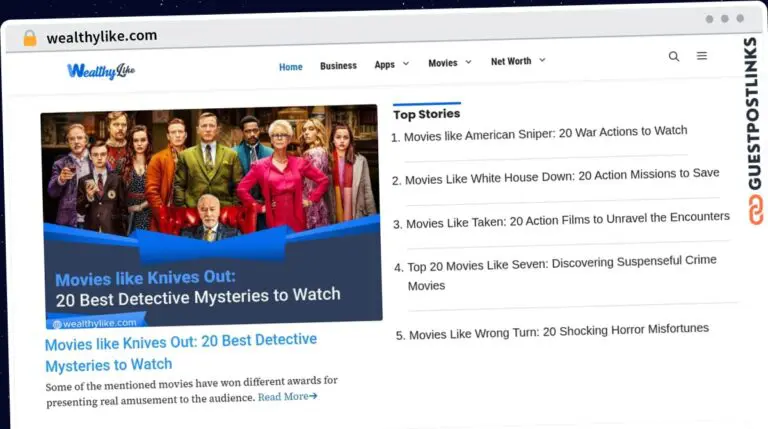Expand the Net Worth dropdown menu
Image resolution: width=768 pixels, height=429 pixels.
[518, 61]
